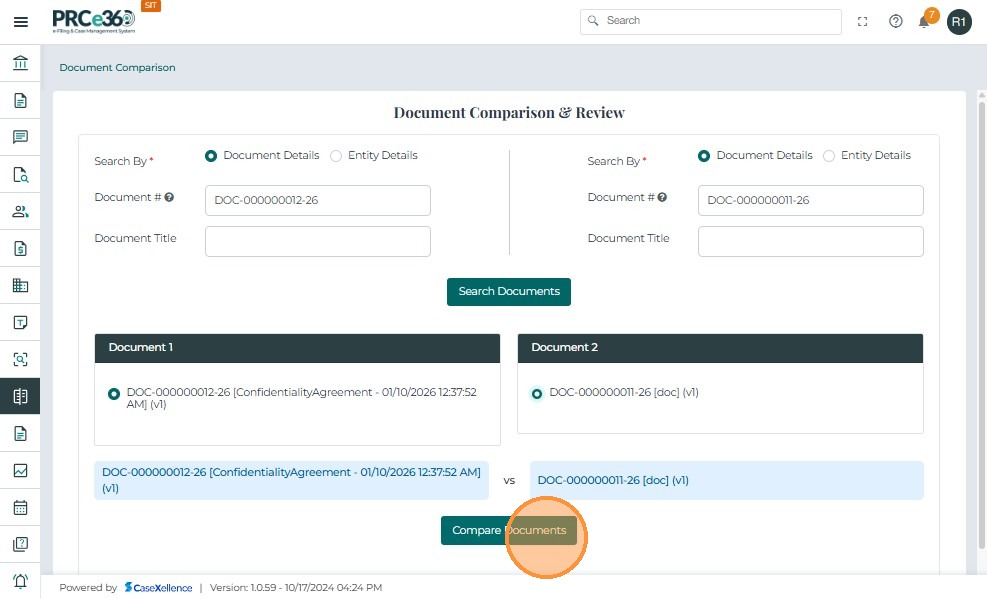Open the chat messages sidebar icon
Screen dimensions: 987x599
[20, 137]
